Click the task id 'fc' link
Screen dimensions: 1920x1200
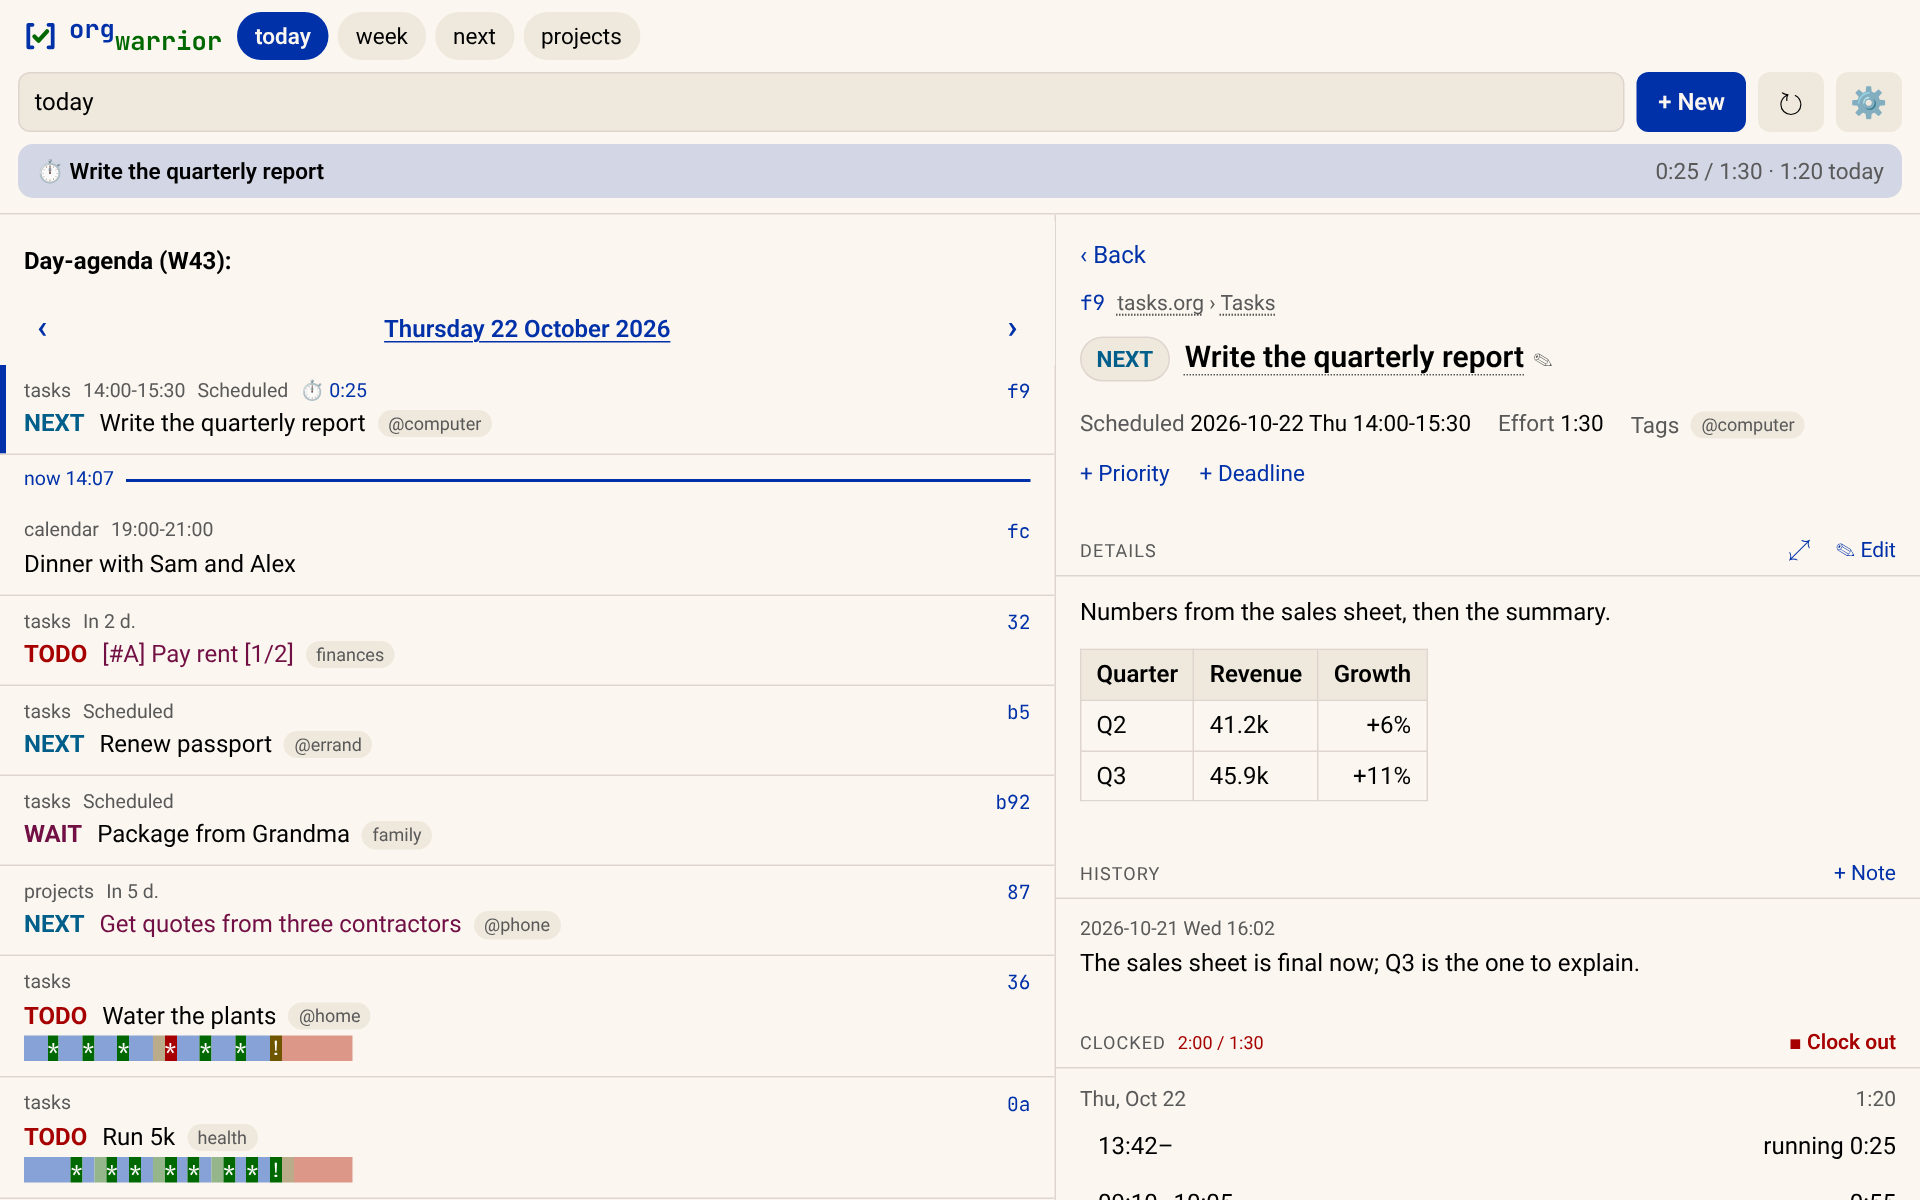click(x=1018, y=531)
